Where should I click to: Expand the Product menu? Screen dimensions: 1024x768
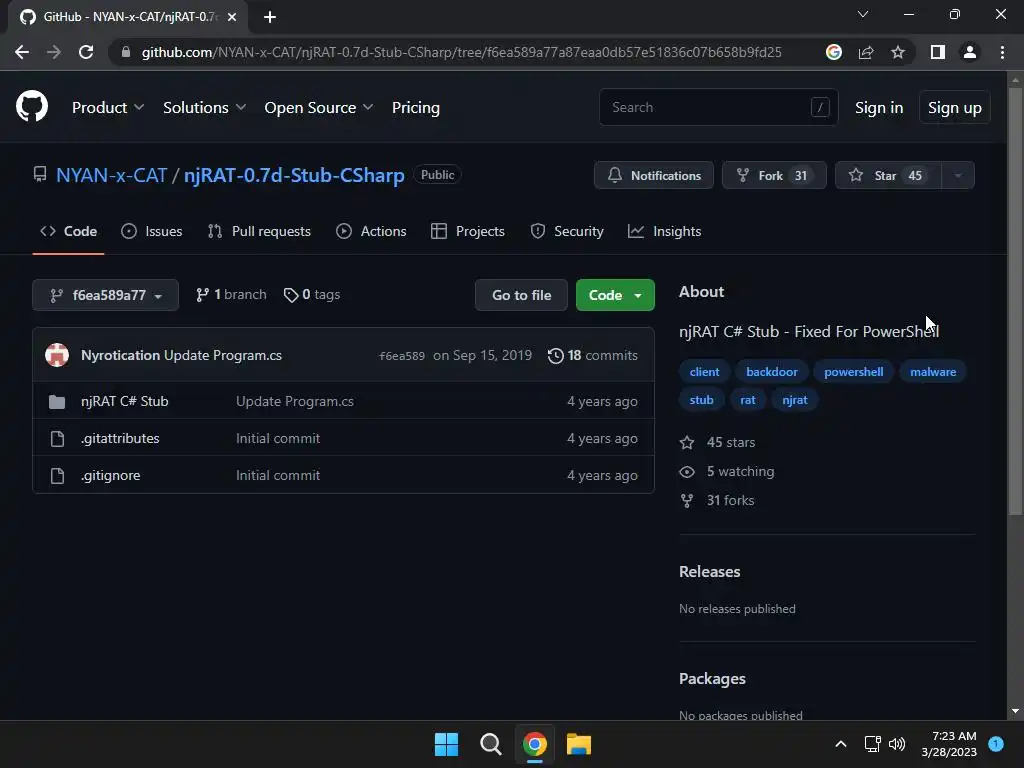tap(108, 108)
